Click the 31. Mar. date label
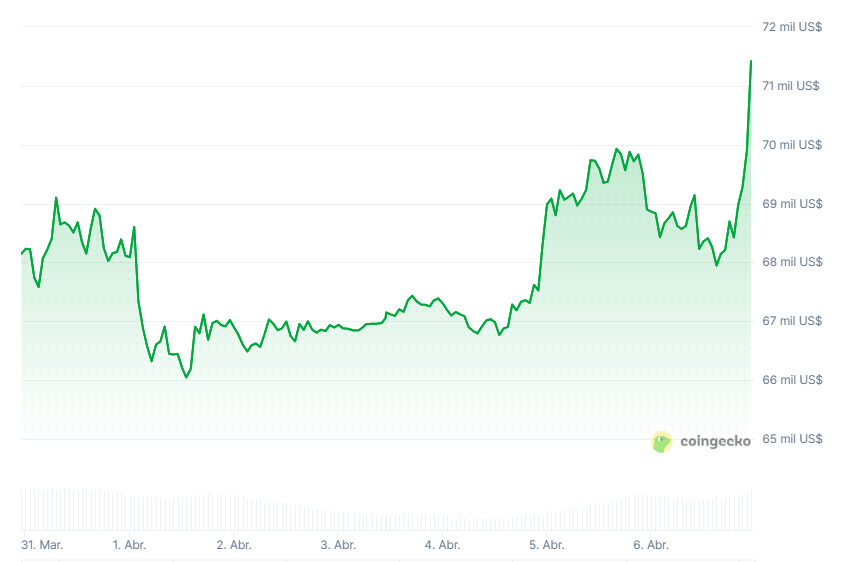 pyautogui.click(x=42, y=545)
